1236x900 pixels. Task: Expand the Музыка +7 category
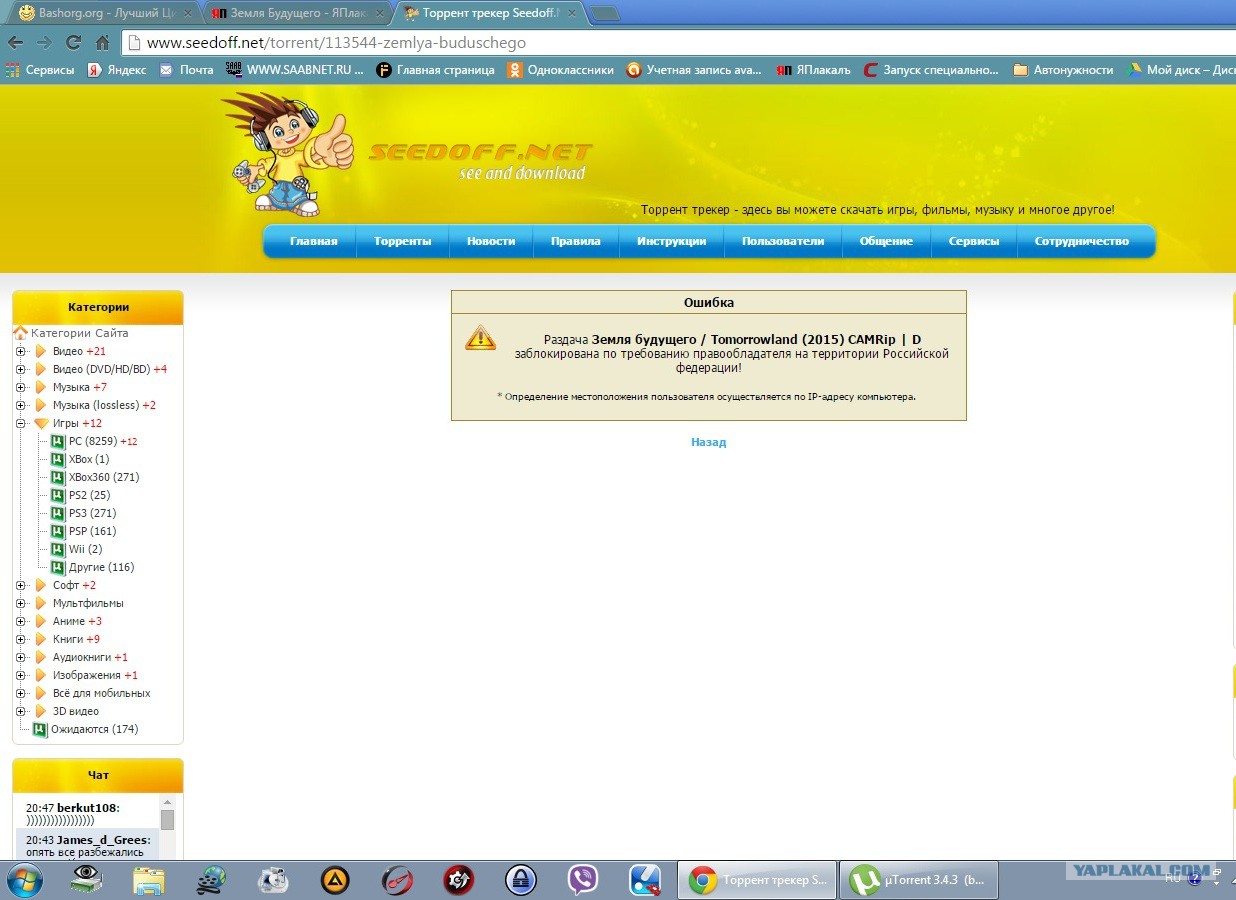tap(20, 387)
